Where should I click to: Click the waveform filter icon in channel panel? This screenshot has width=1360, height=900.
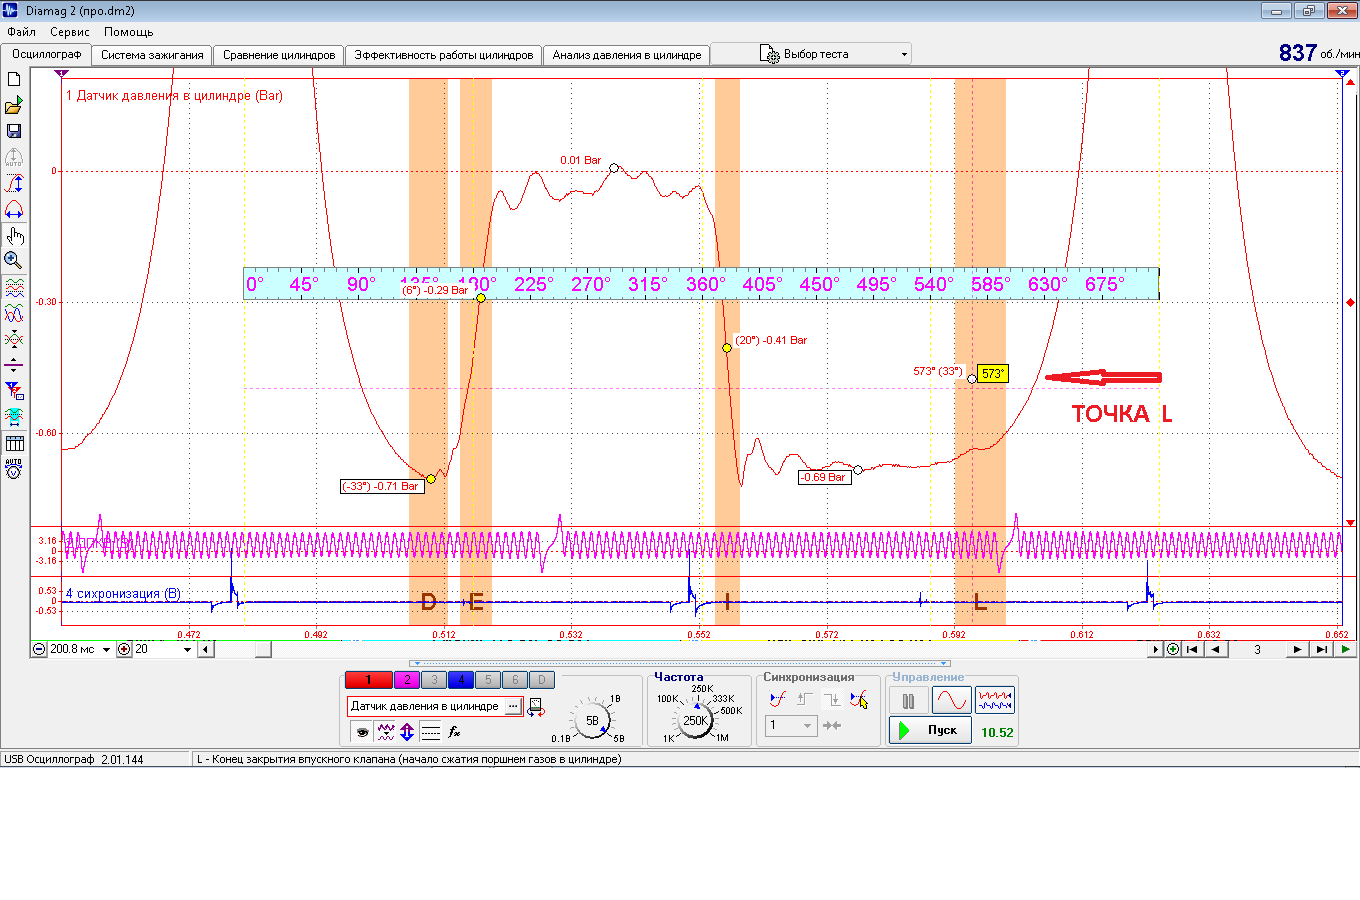[385, 733]
